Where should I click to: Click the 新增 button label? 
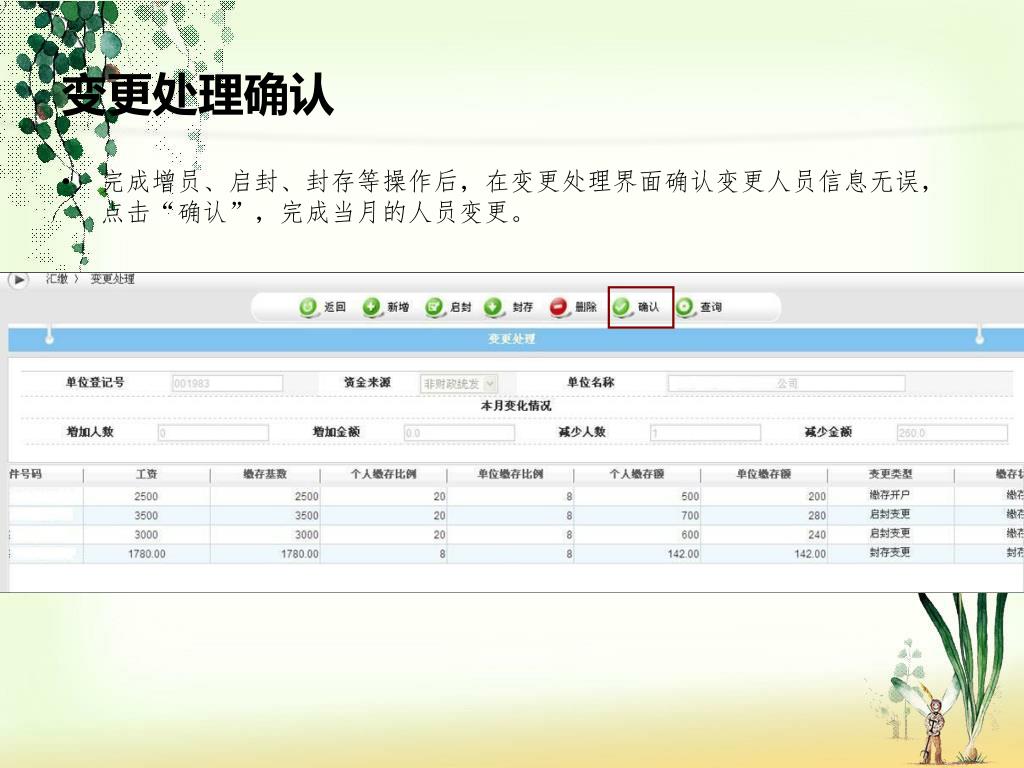398,307
